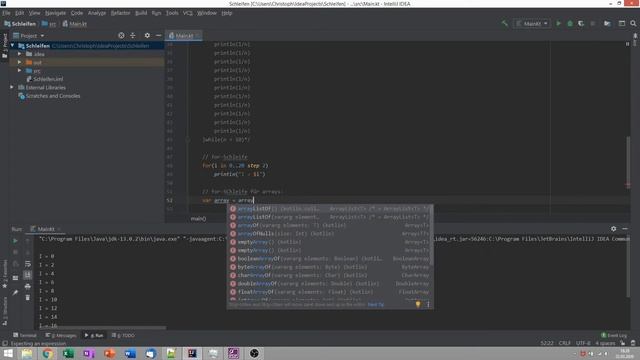Click the Next Tip link in completion popup

(376, 304)
